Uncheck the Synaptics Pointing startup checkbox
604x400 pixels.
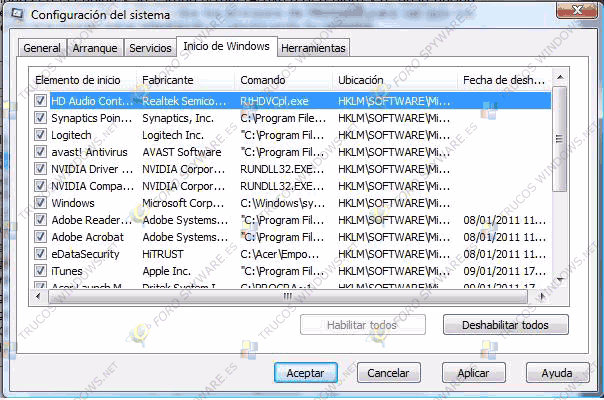(x=40, y=118)
